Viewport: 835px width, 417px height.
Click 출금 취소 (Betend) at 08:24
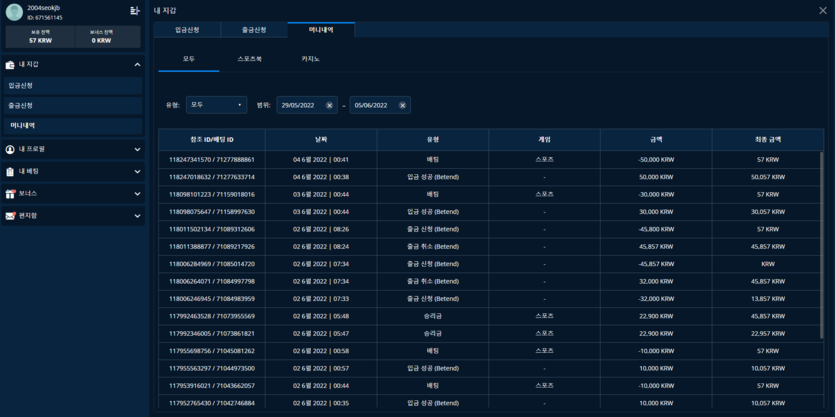tap(432, 247)
